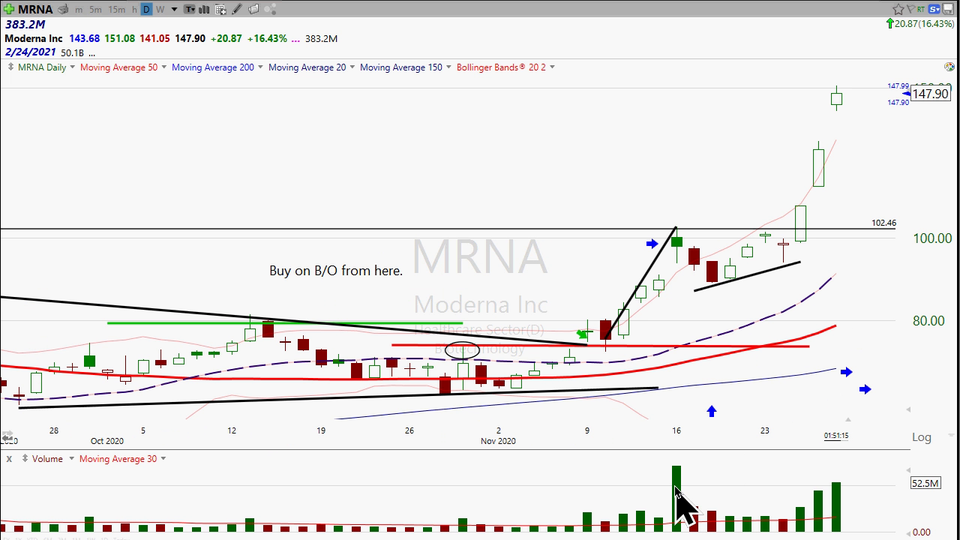Select the 15m timeframe
960x540 pixels.
coord(116,9)
